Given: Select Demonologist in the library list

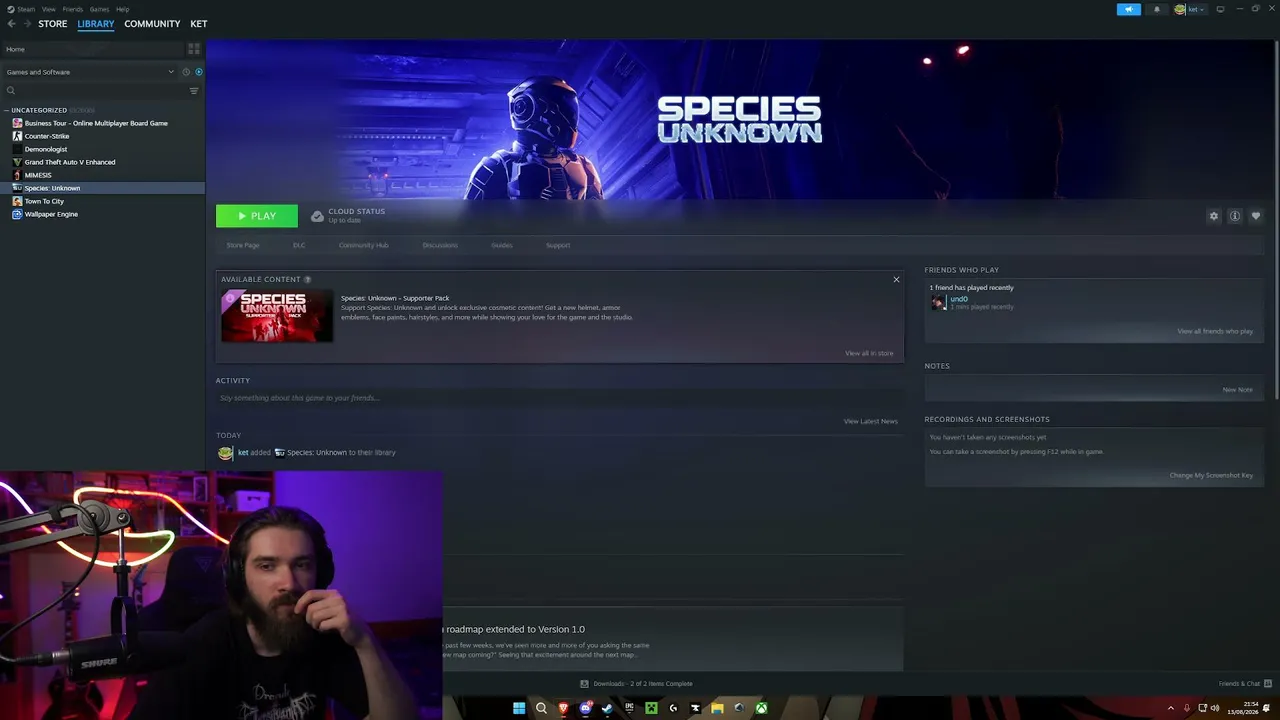Looking at the screenshot, I should pos(46,149).
